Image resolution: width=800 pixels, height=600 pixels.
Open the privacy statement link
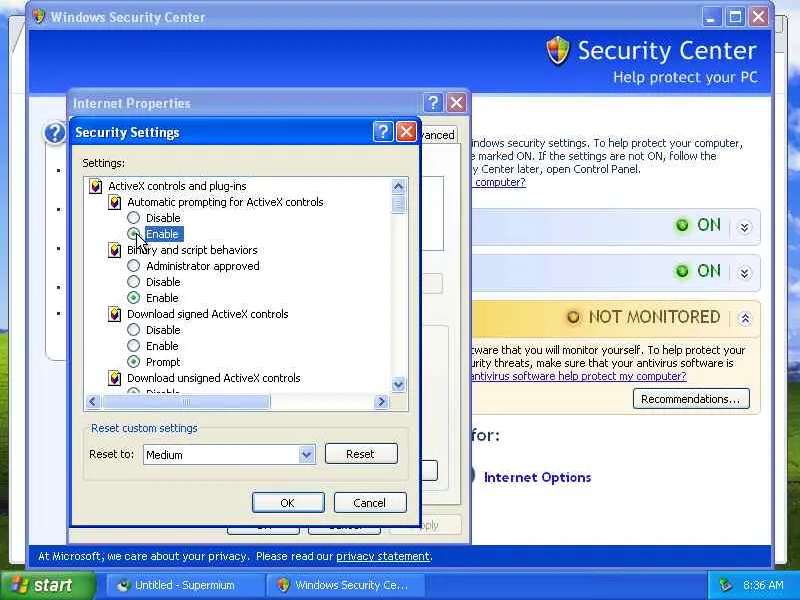point(383,556)
